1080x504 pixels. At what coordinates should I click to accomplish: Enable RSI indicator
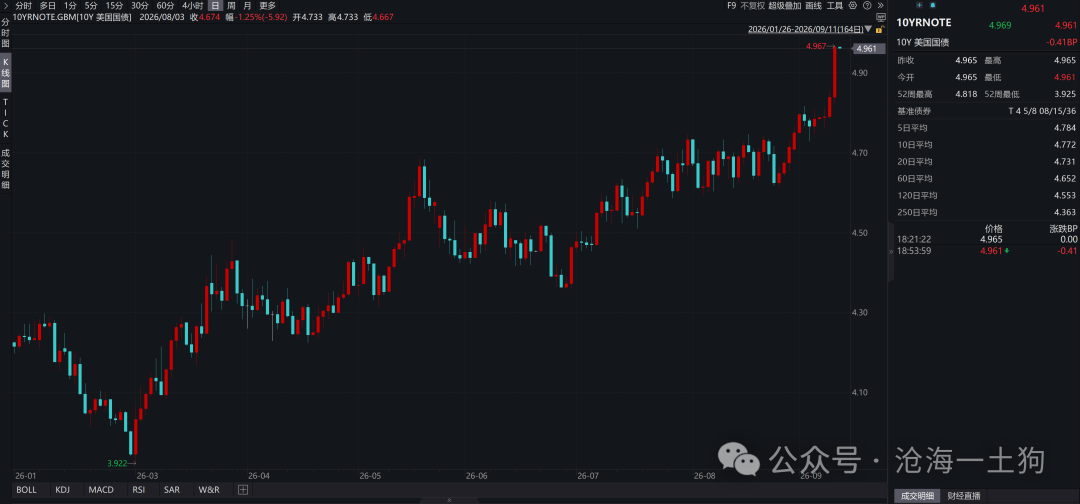(138, 490)
